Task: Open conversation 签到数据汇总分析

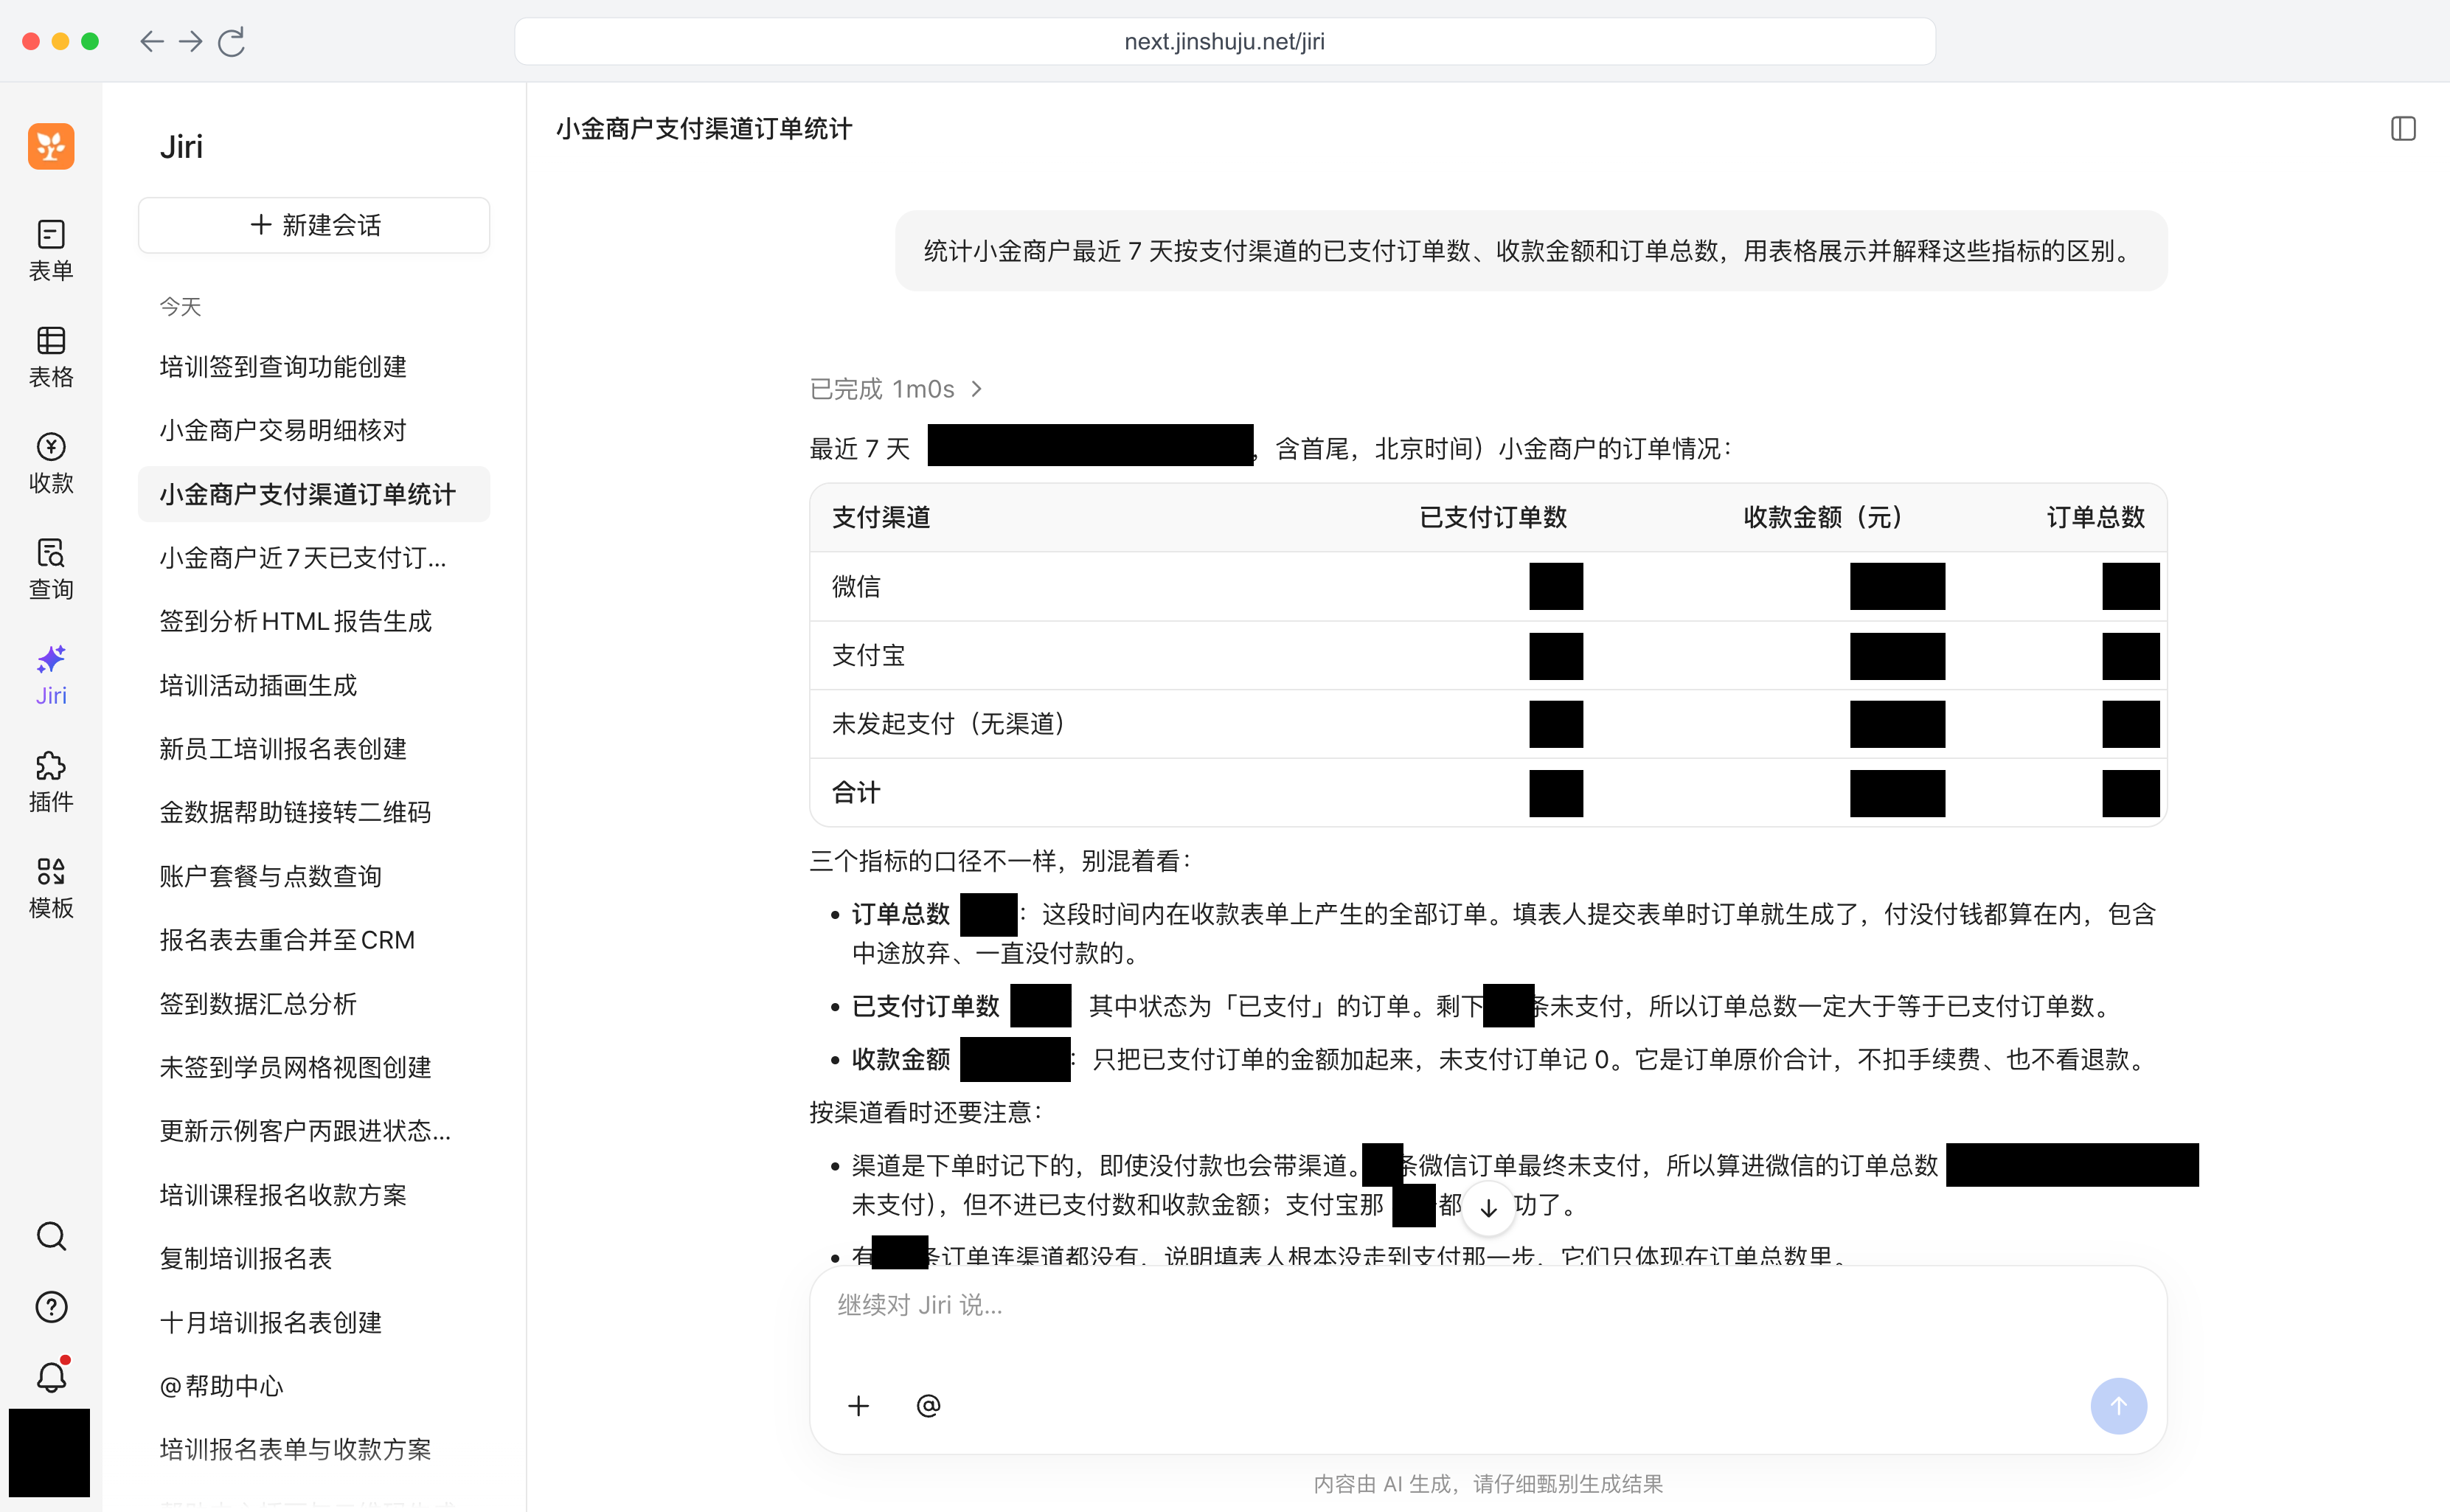Action: pyautogui.click(x=314, y=1003)
